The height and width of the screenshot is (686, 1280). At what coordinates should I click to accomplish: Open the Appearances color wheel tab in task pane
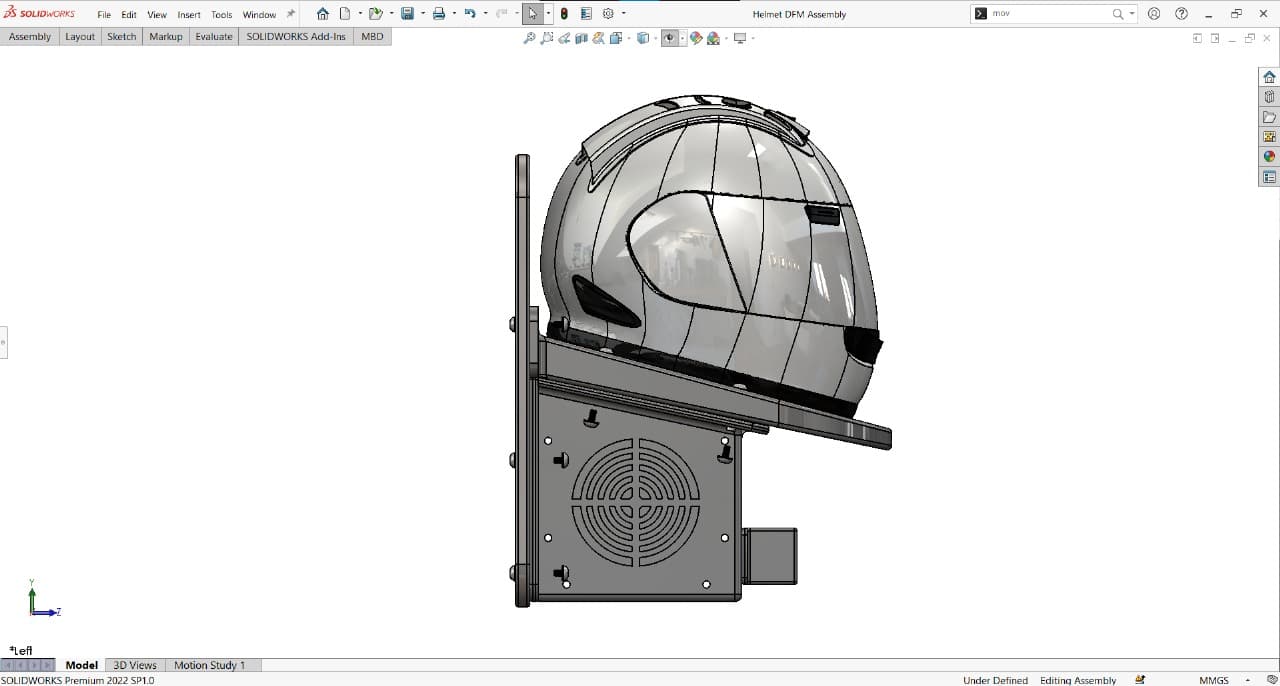click(x=1269, y=157)
